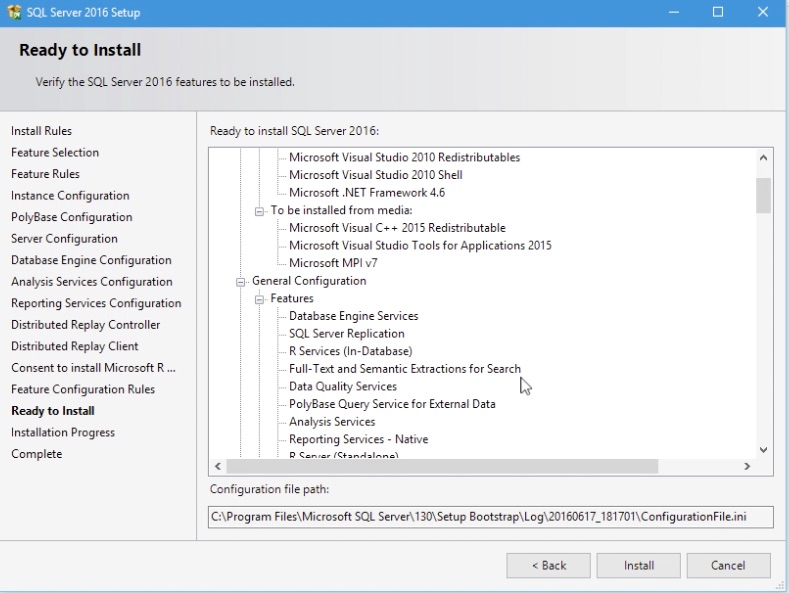The width and height of the screenshot is (789, 593).
Task: Cancel the SQL Server setup
Action: (728, 566)
